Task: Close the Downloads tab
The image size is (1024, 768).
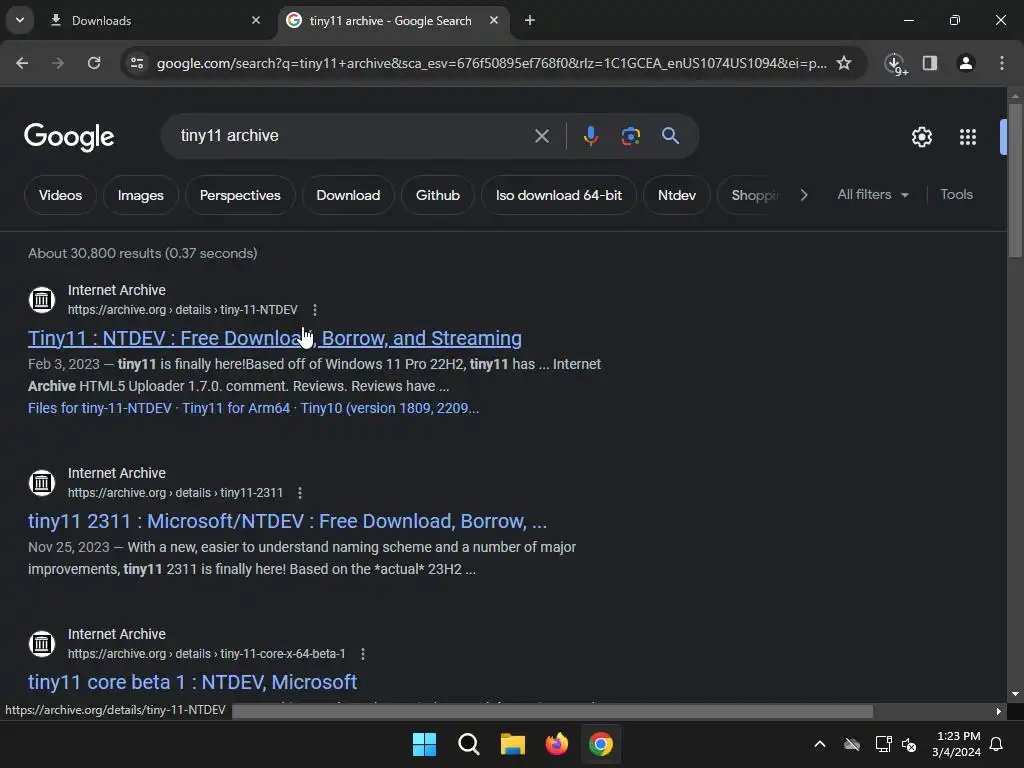Action: click(x=256, y=21)
